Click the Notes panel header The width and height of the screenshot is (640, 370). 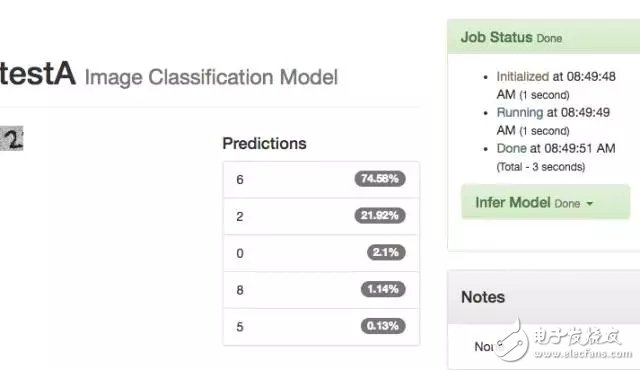[544, 297]
